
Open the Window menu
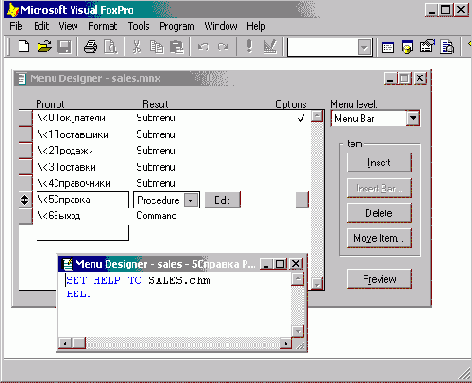(221, 26)
